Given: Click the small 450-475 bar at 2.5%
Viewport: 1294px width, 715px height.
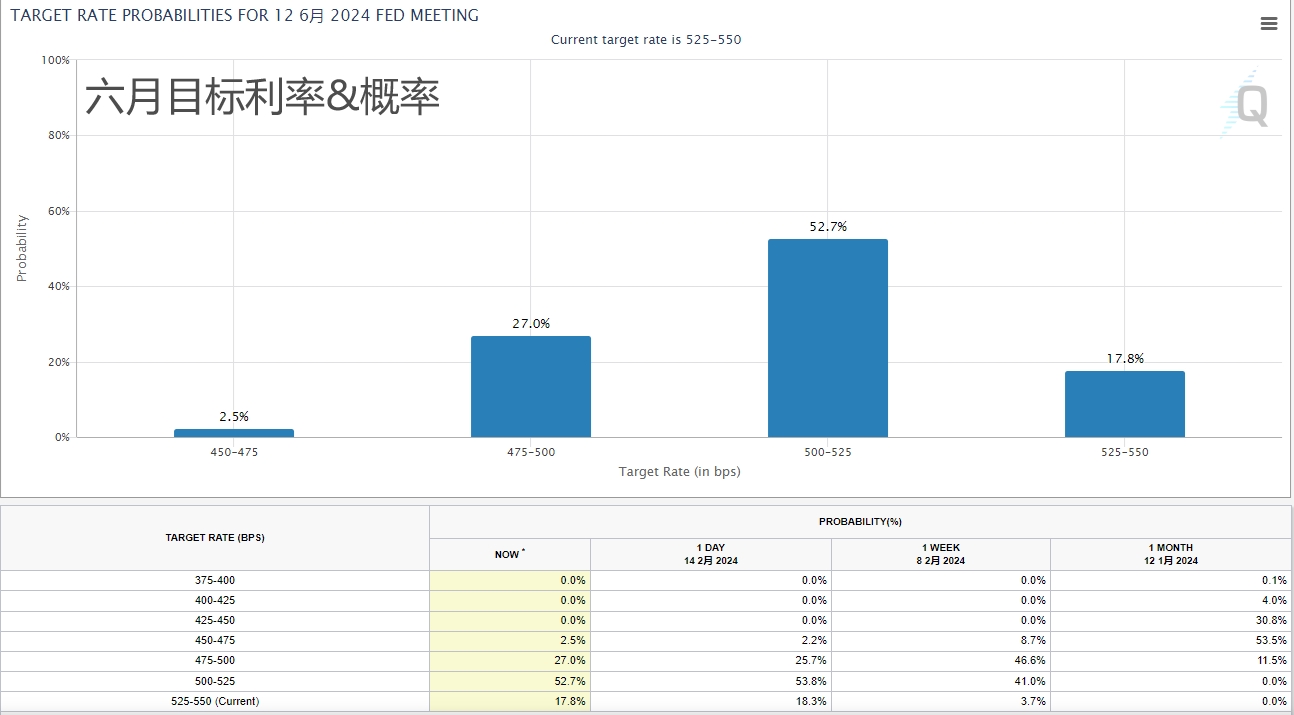Looking at the screenshot, I should (234, 433).
